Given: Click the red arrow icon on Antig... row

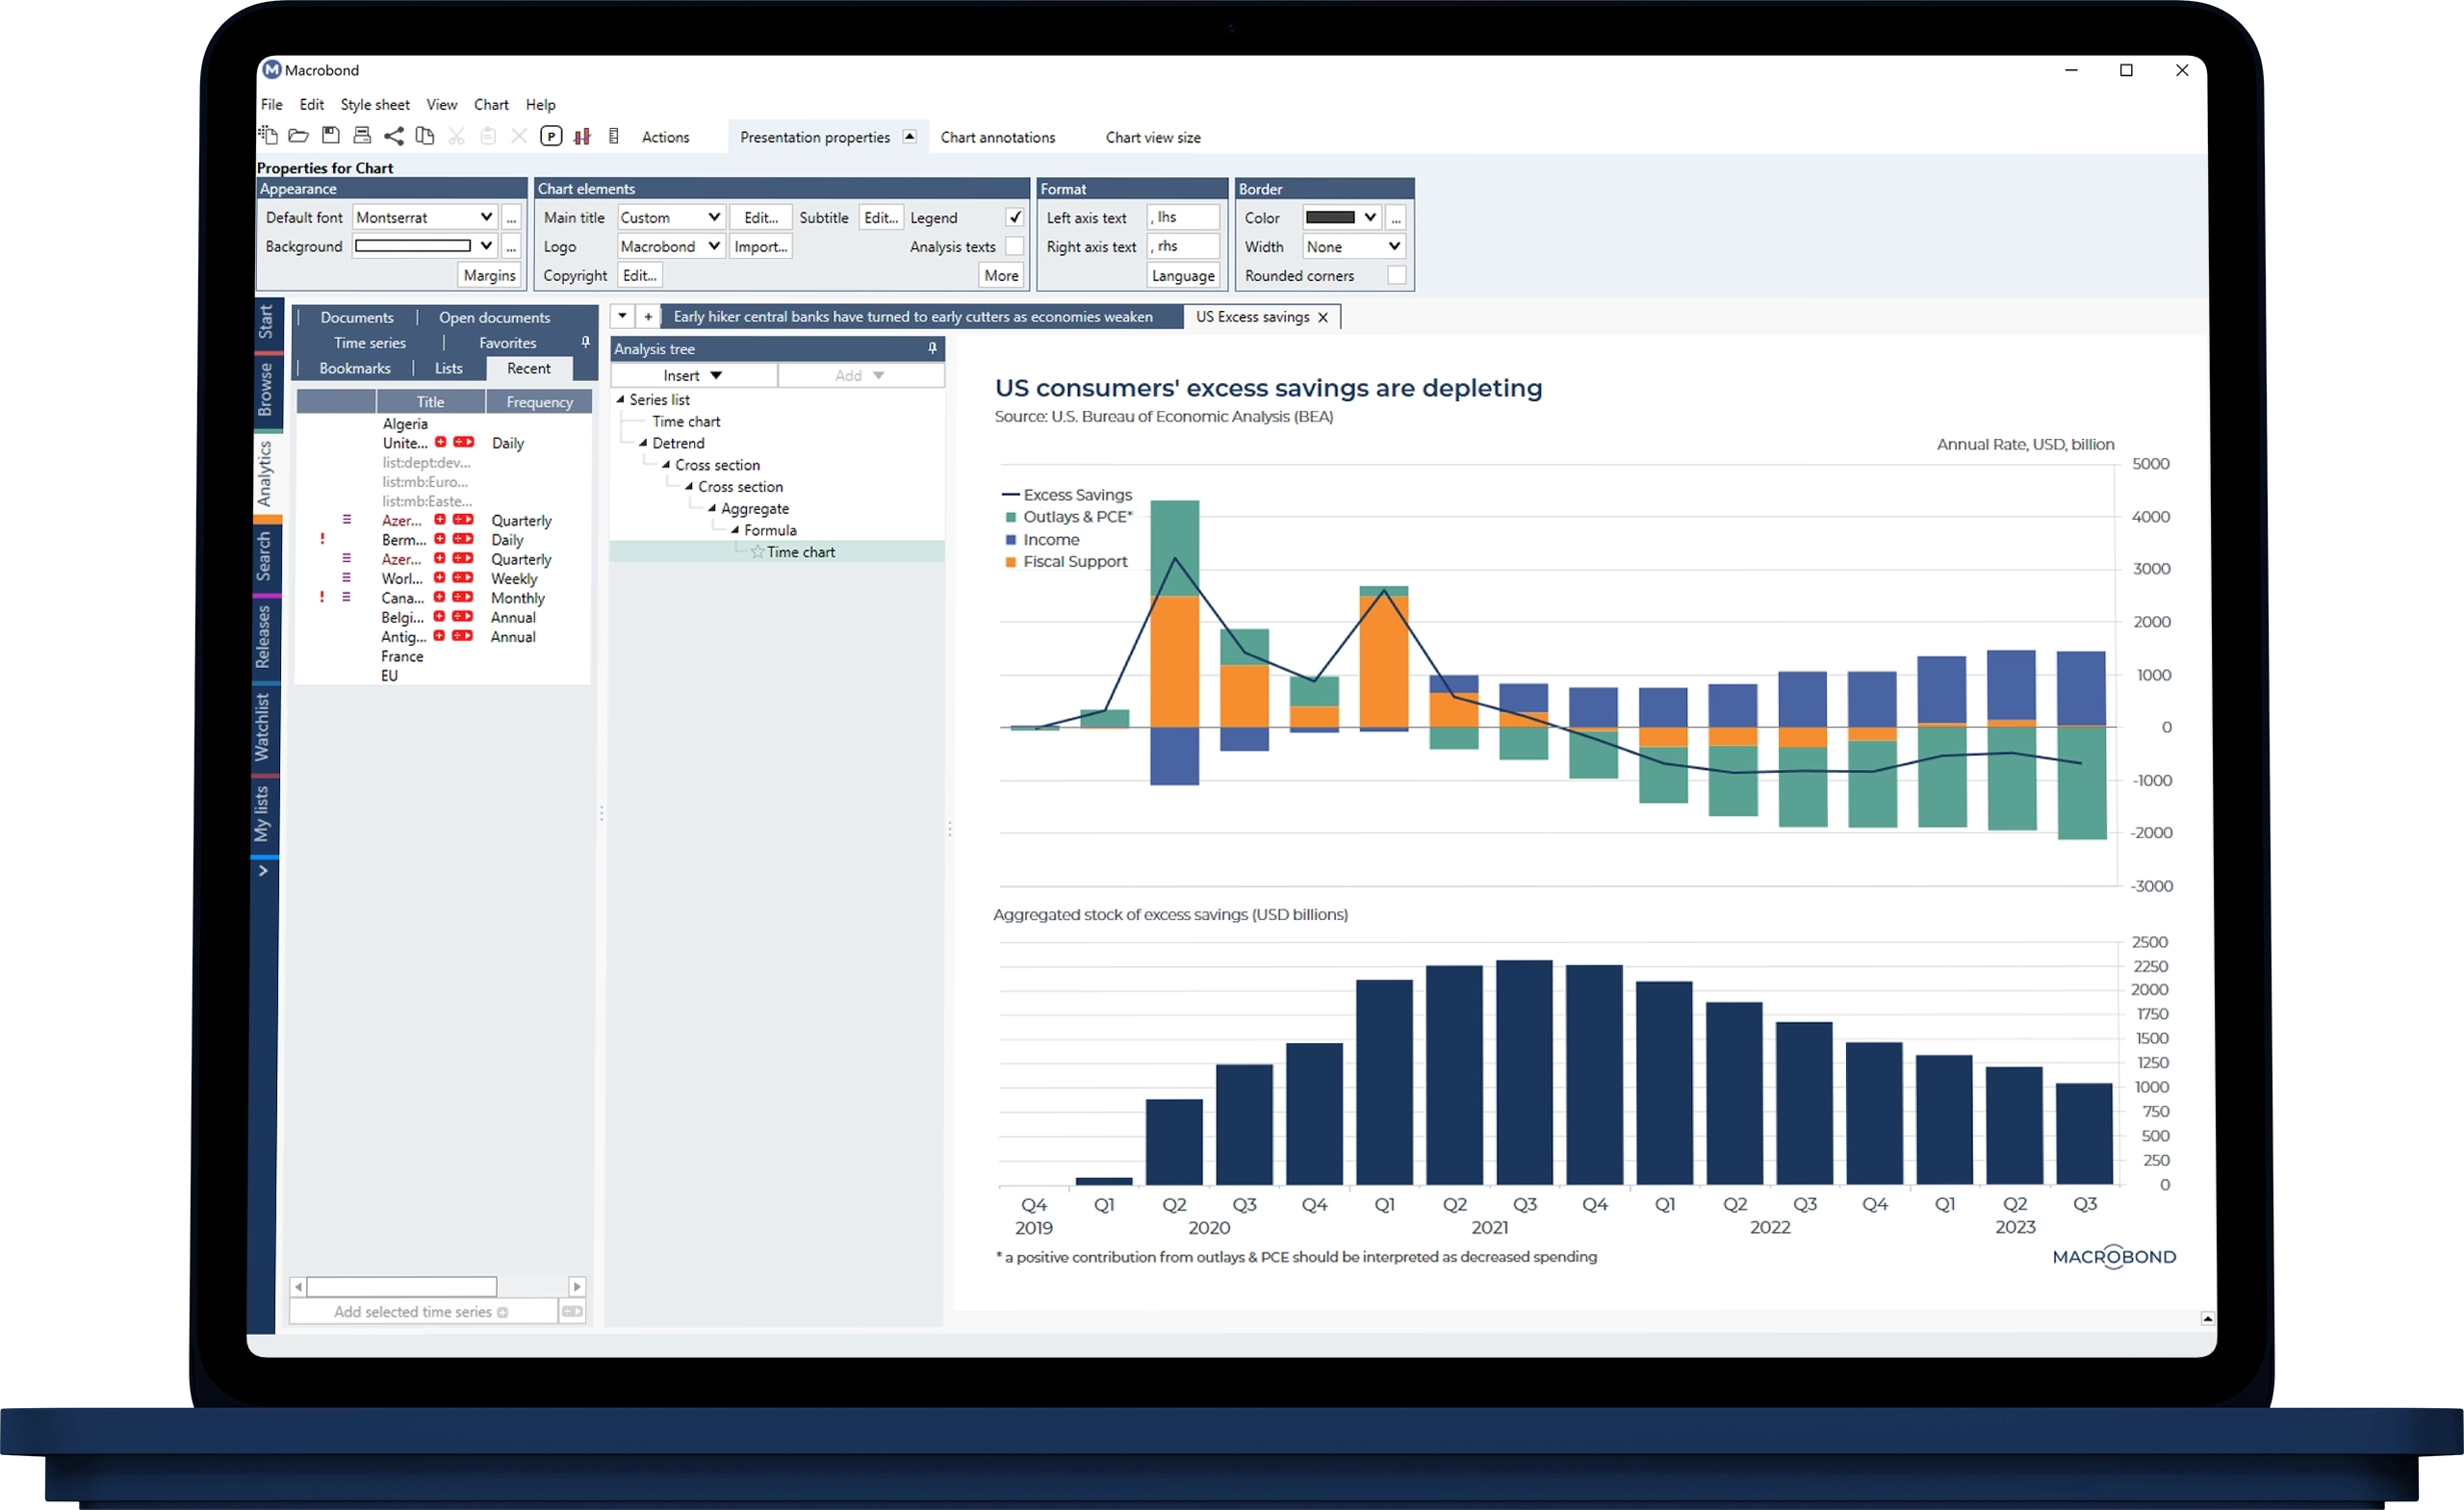Looking at the screenshot, I should click(462, 636).
